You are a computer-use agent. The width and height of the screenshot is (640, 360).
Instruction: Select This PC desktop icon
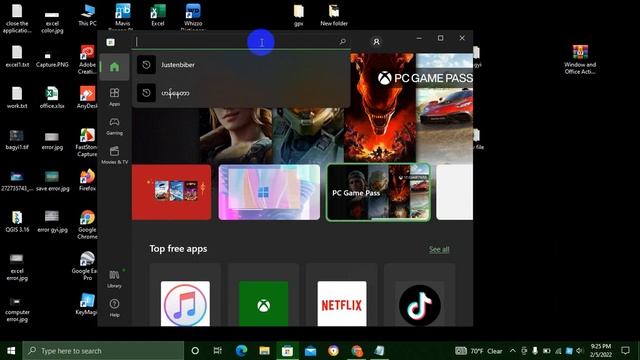pyautogui.click(x=87, y=16)
